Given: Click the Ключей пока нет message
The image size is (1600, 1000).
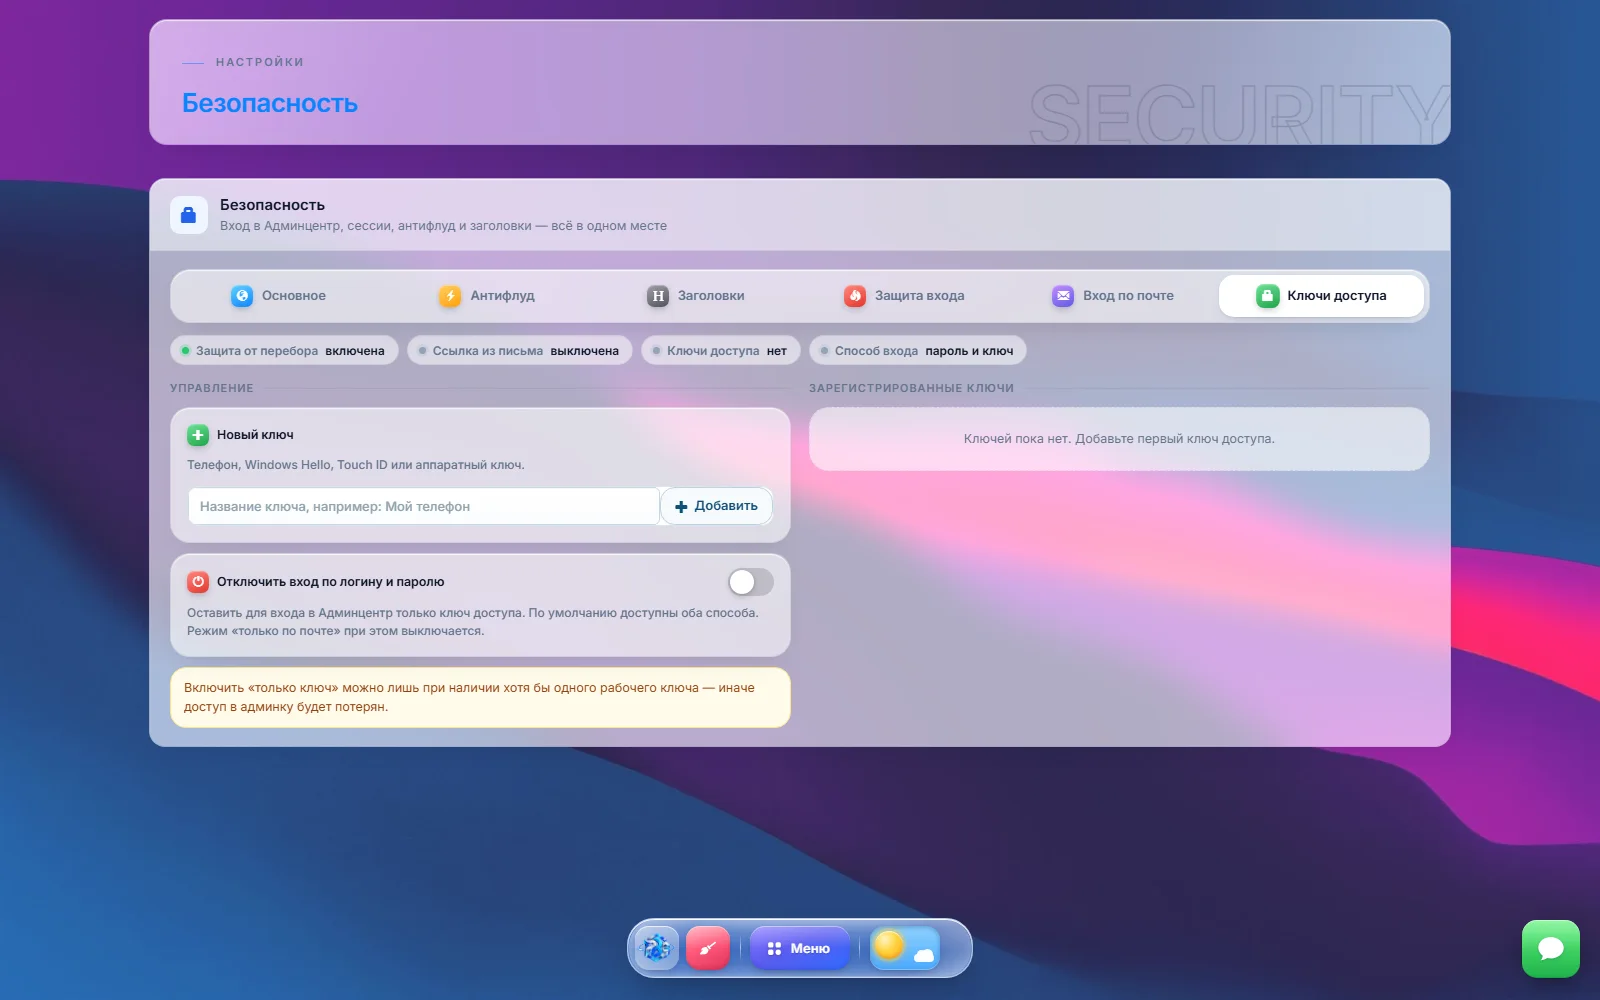Looking at the screenshot, I should (1119, 439).
